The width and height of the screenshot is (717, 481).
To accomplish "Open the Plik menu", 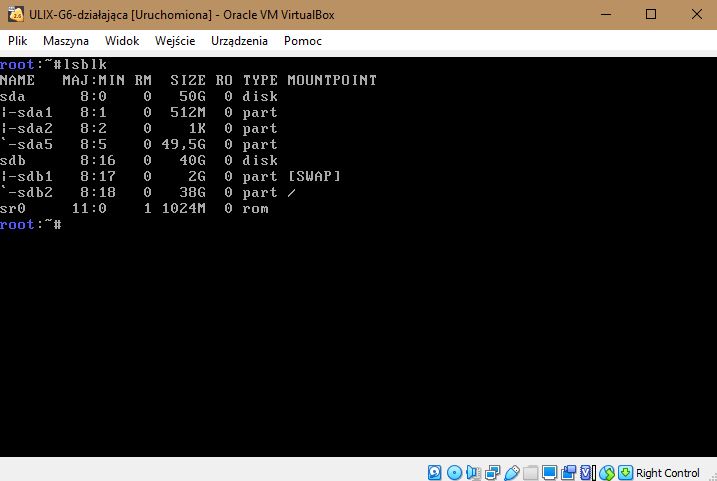I will click(17, 41).
